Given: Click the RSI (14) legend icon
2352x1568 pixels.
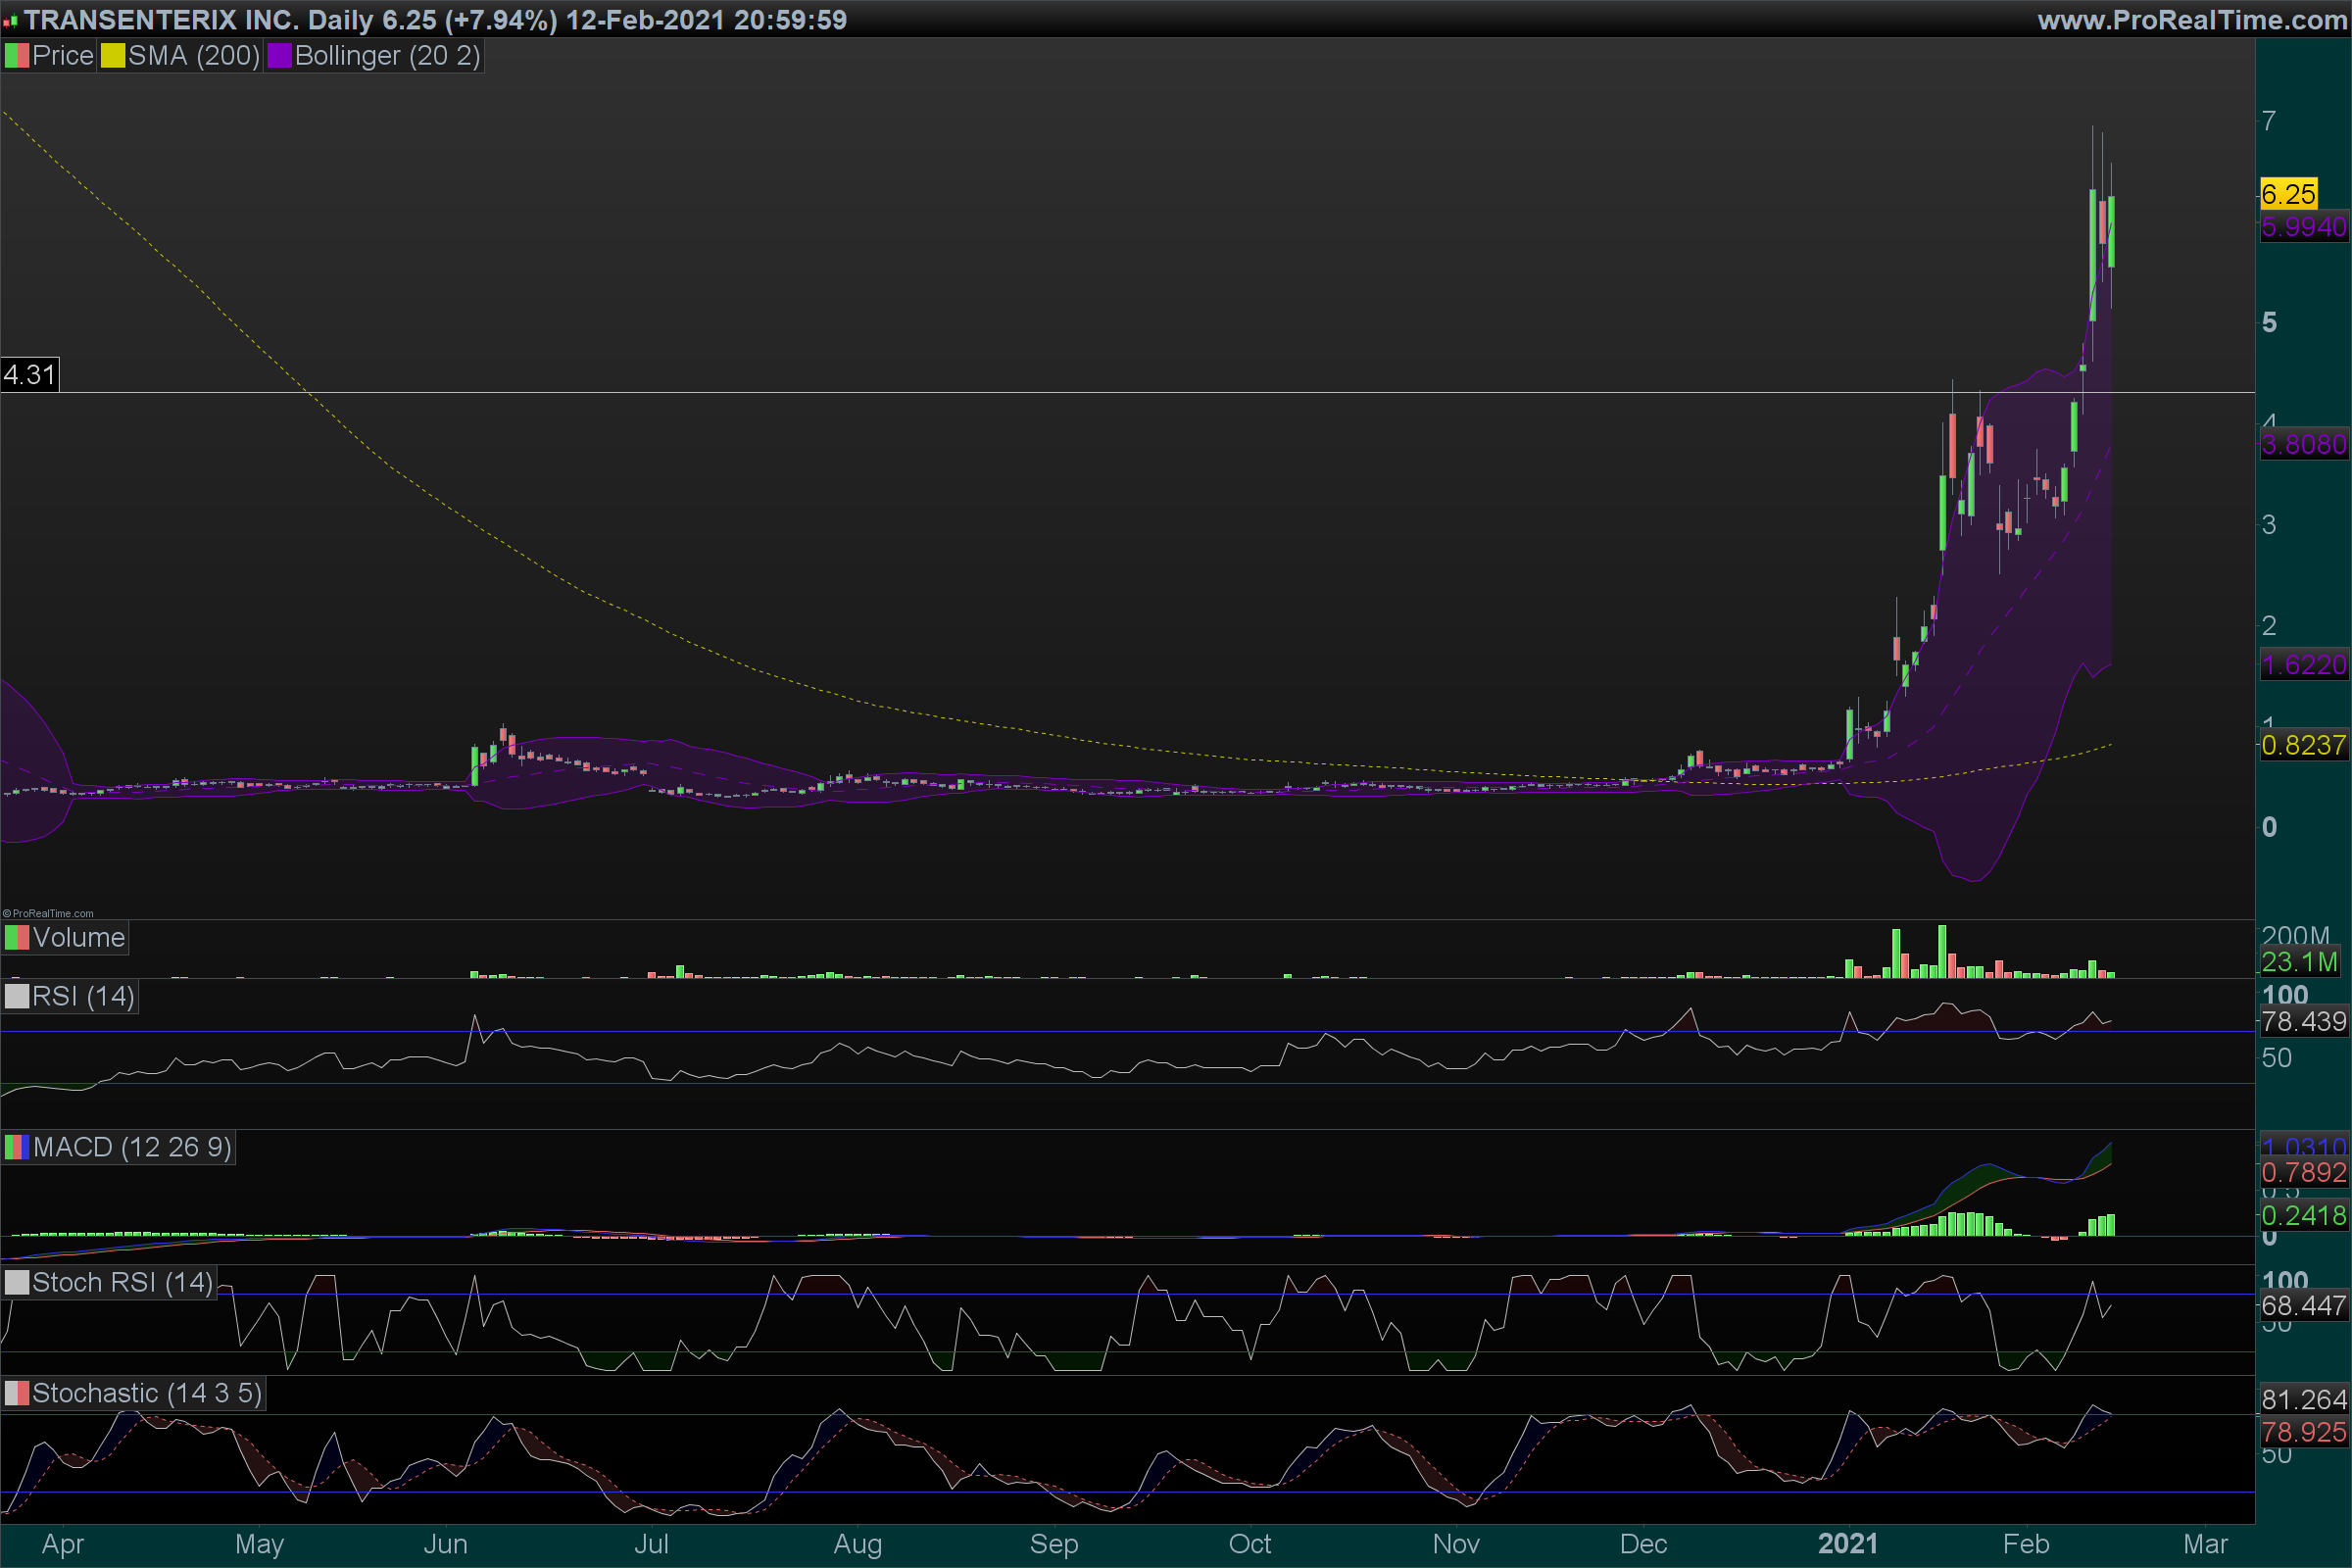Looking at the screenshot, I should (x=17, y=997).
